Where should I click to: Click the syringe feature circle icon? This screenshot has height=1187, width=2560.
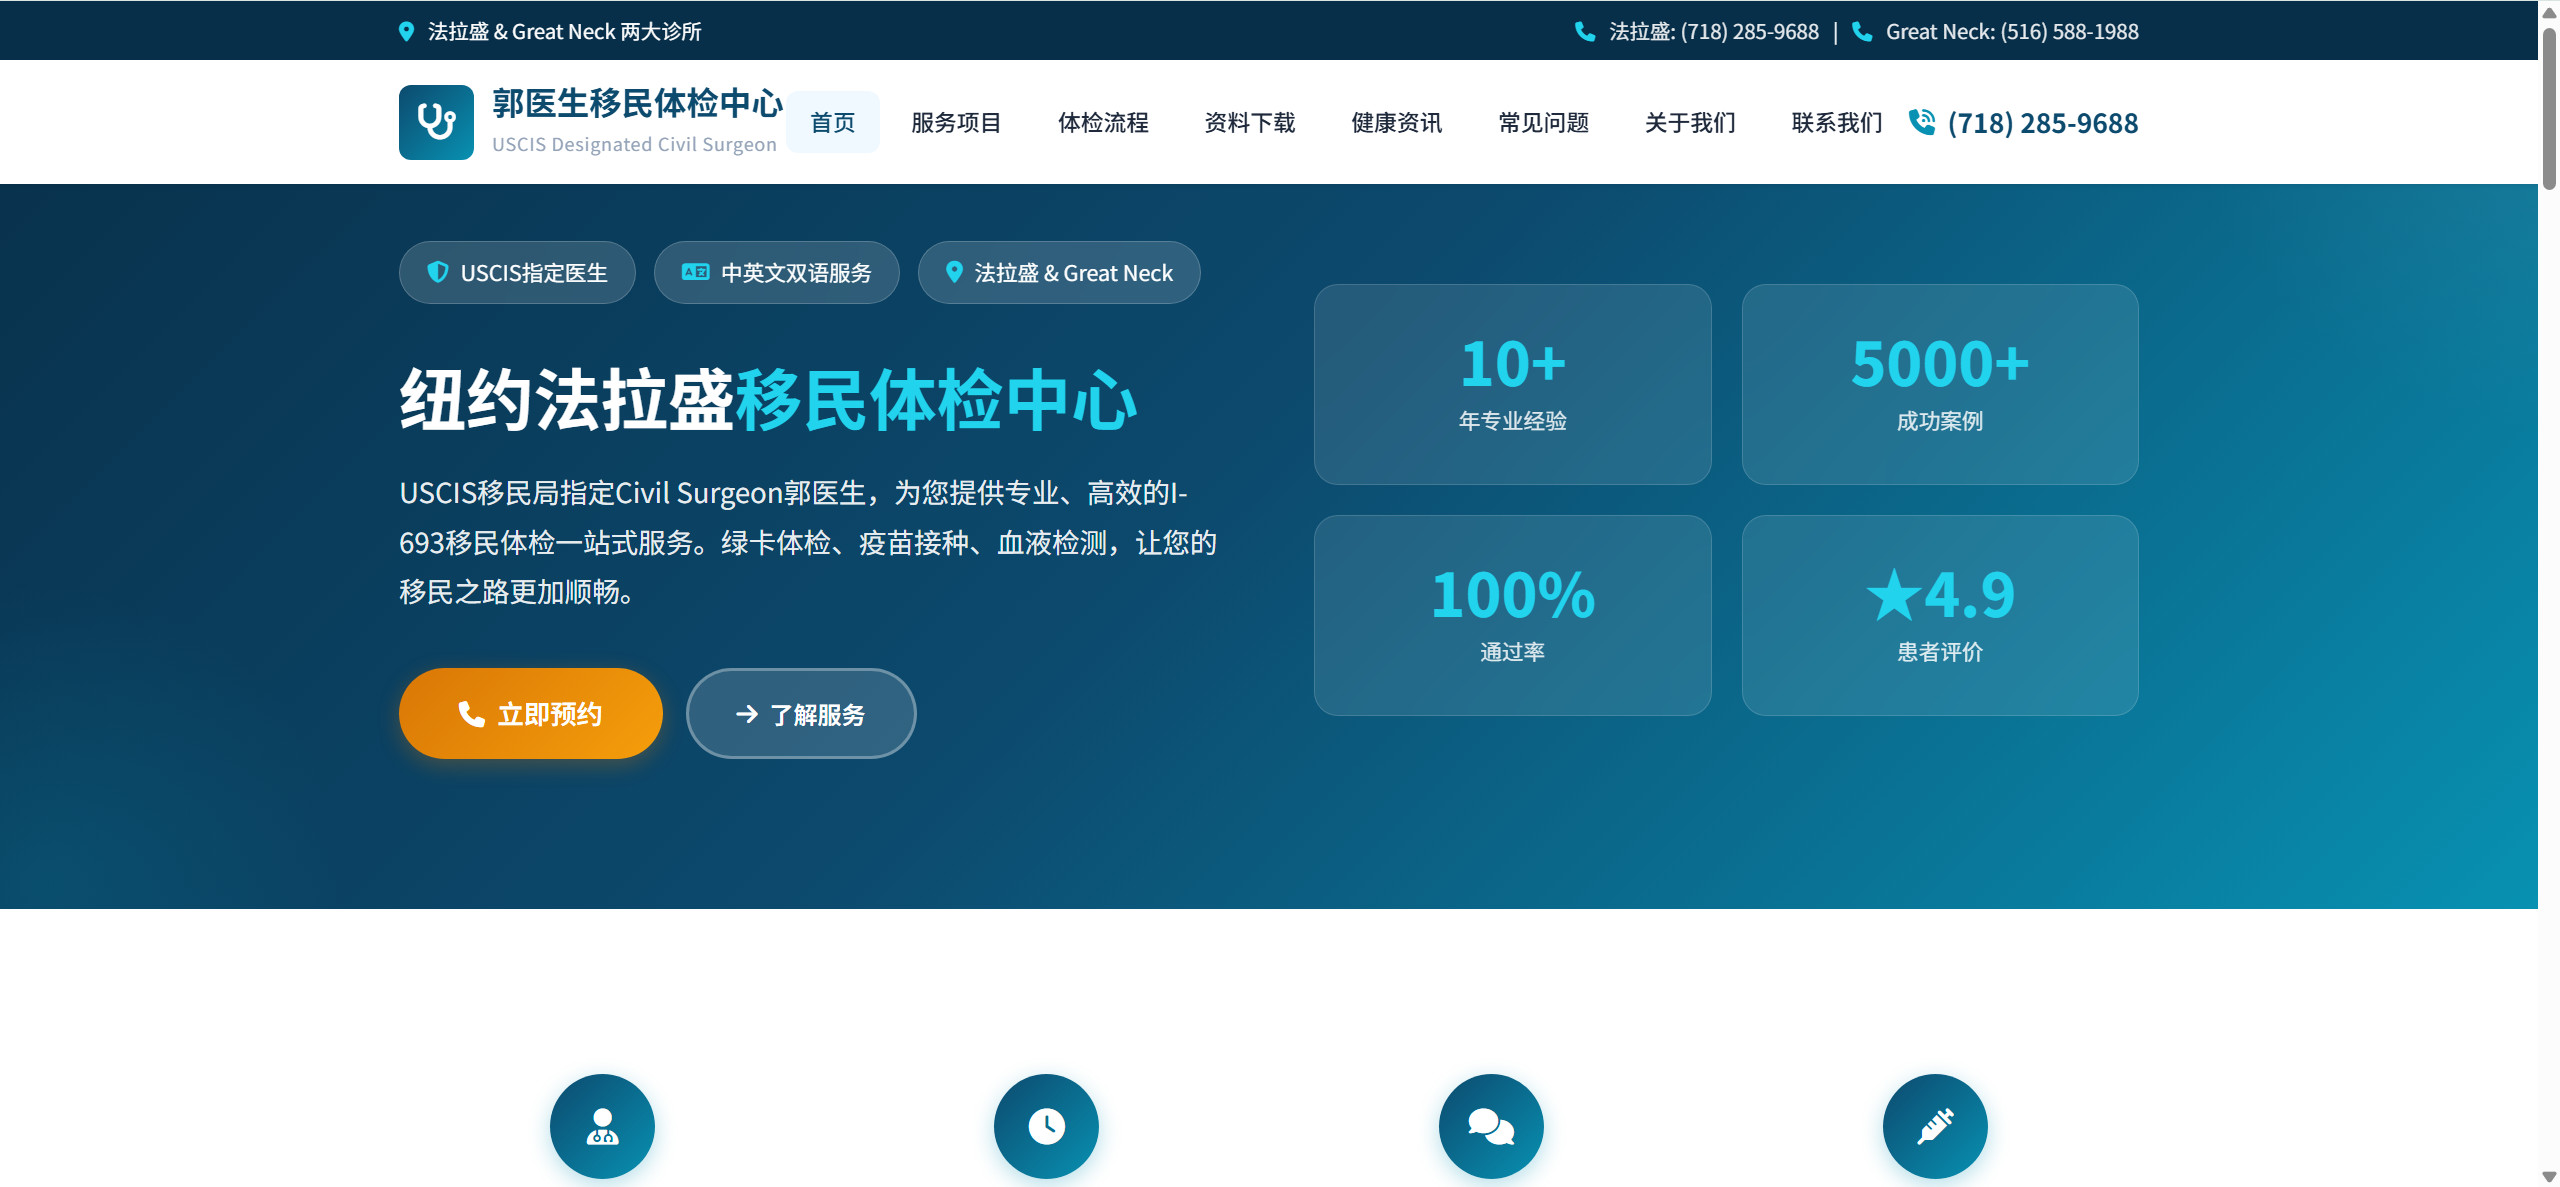(1935, 1126)
